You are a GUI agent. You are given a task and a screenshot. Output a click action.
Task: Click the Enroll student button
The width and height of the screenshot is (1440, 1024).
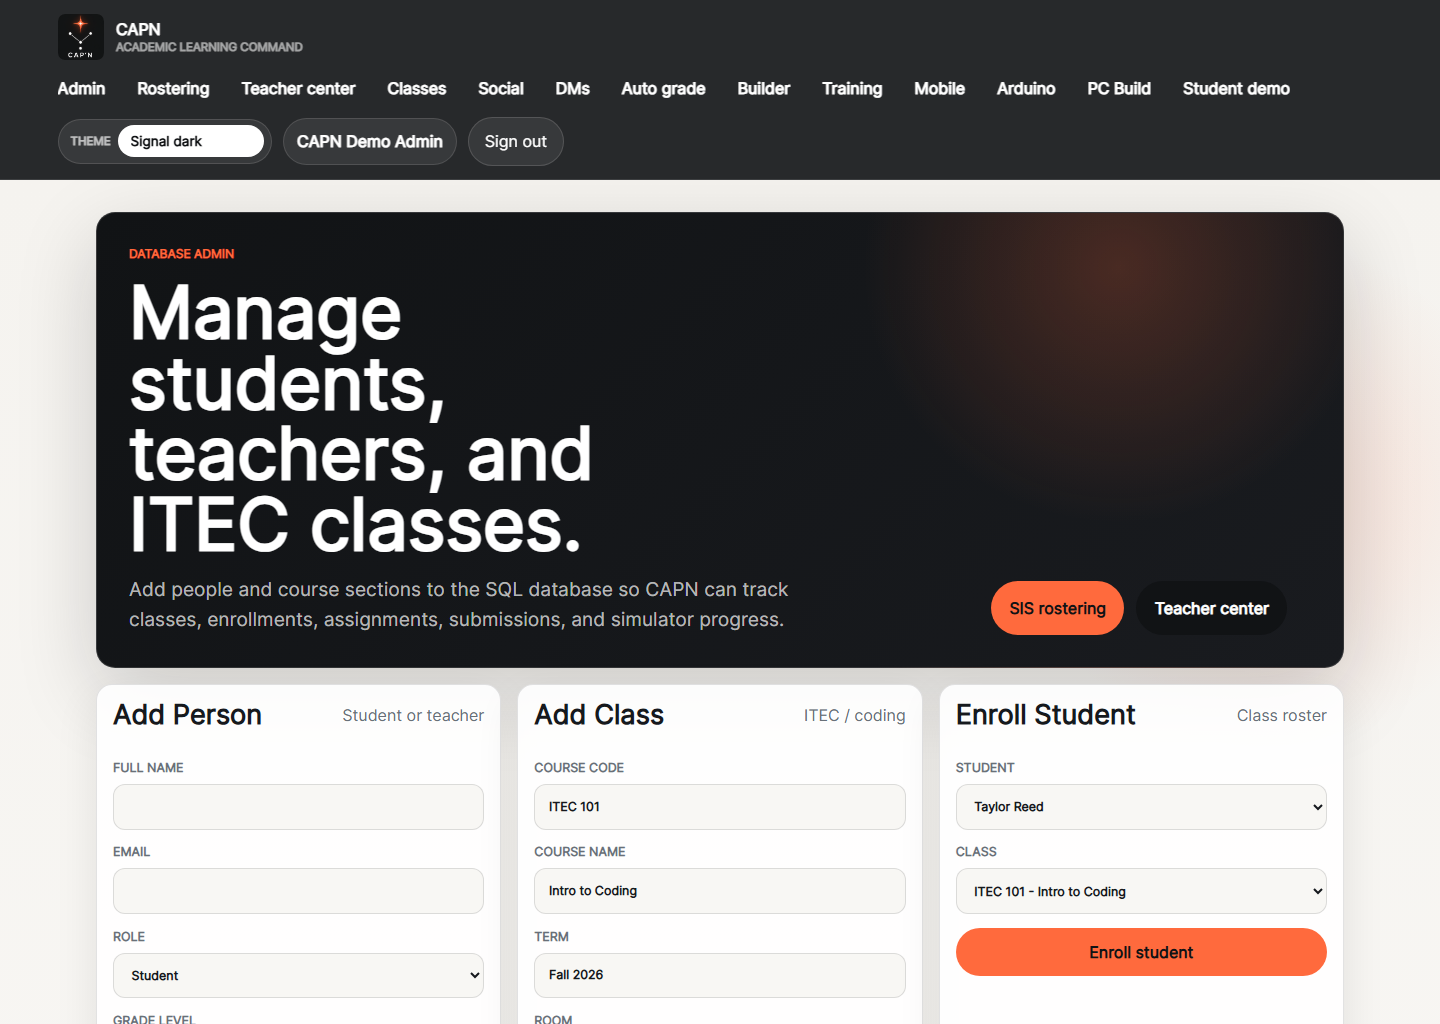point(1141,952)
